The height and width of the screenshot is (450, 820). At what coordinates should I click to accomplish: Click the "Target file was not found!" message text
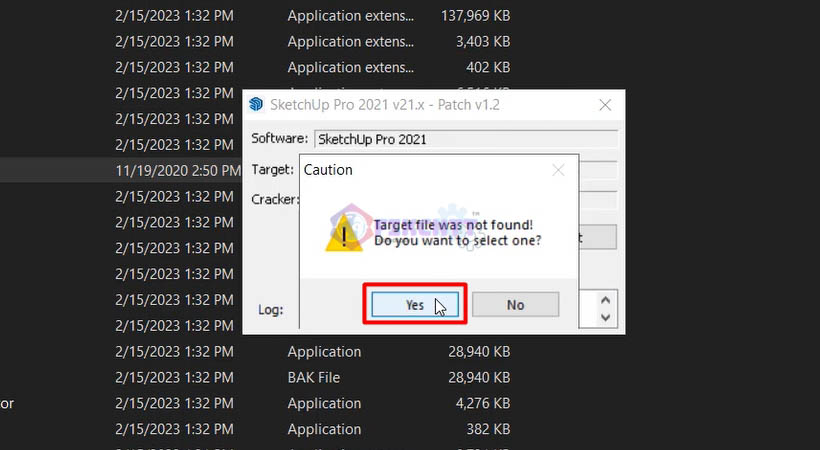pos(453,225)
